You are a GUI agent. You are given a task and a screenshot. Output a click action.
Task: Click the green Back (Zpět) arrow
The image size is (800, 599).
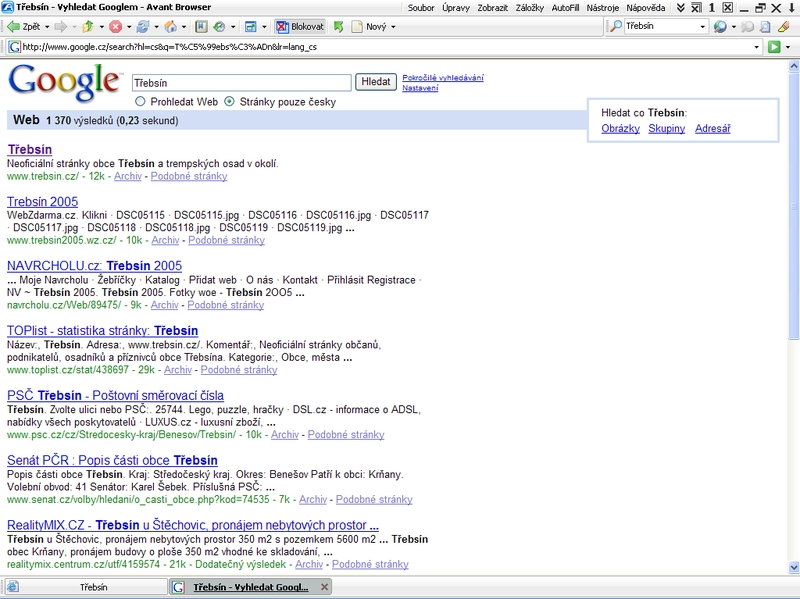point(13,27)
